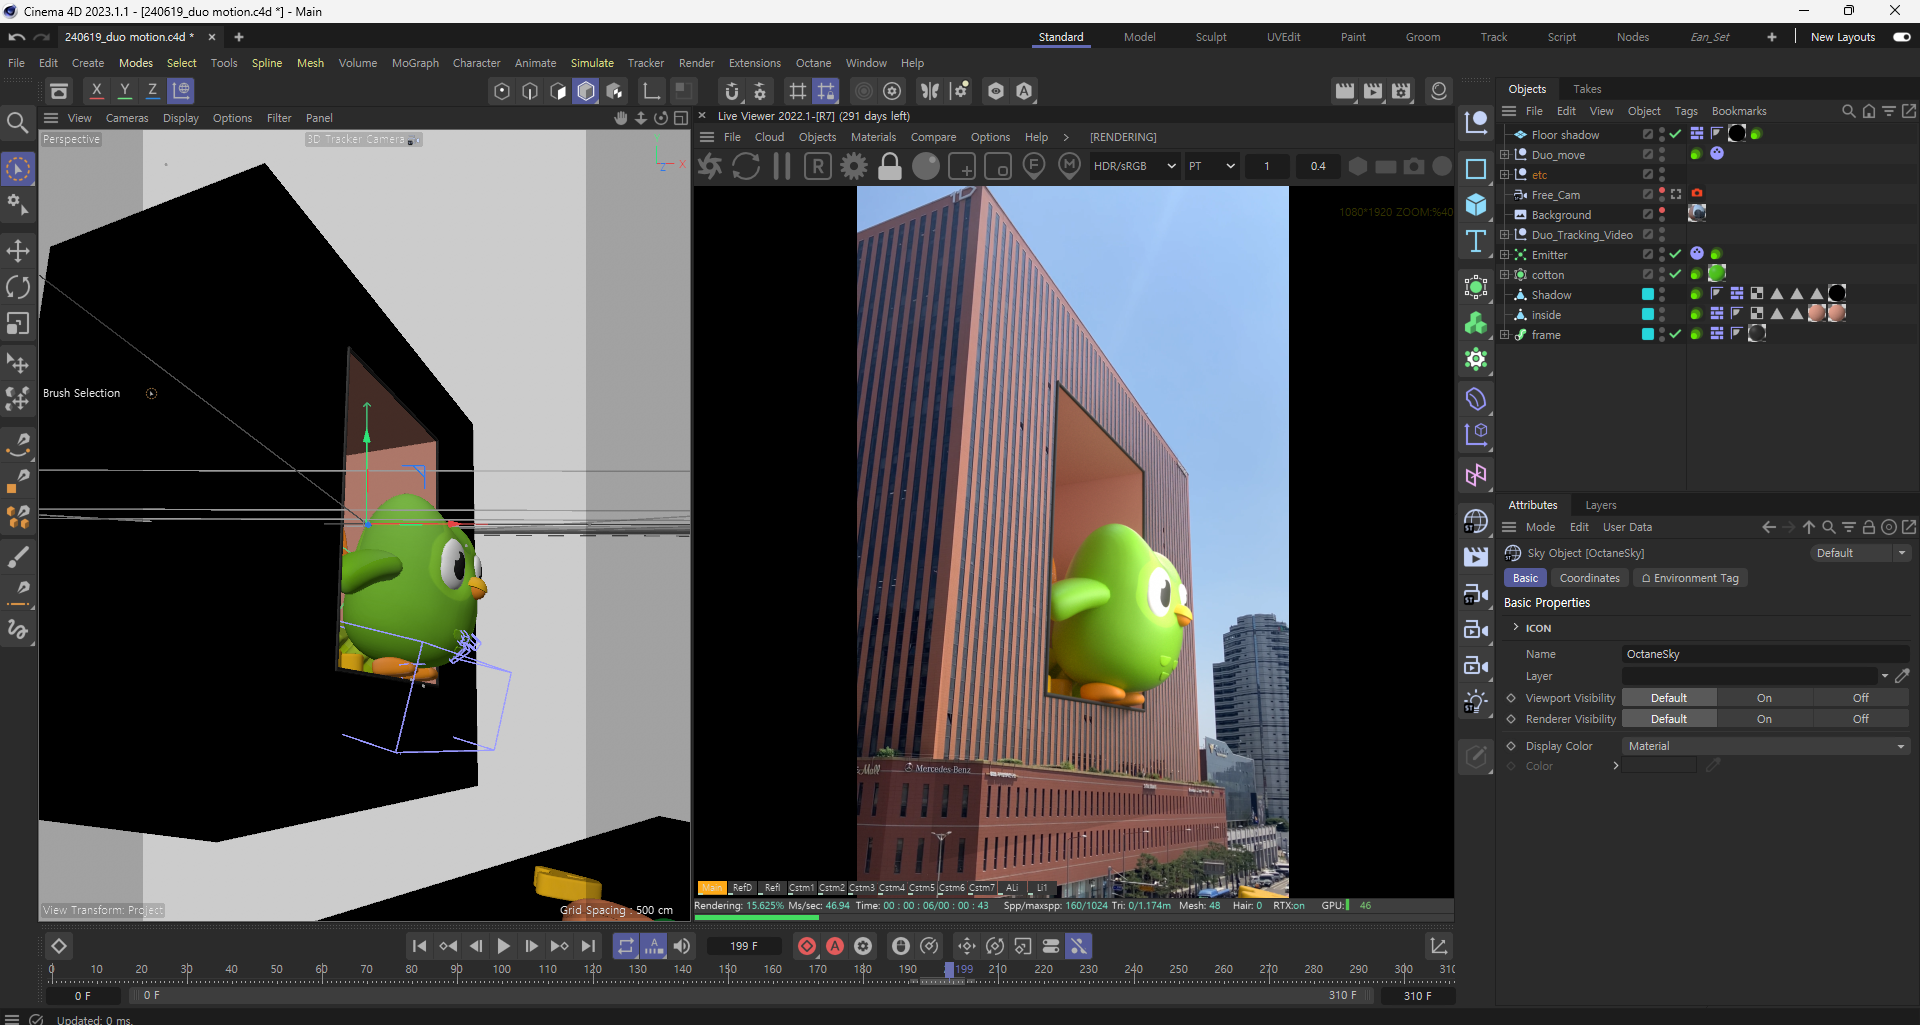Toggle the New Layouts switch

tap(1901, 37)
